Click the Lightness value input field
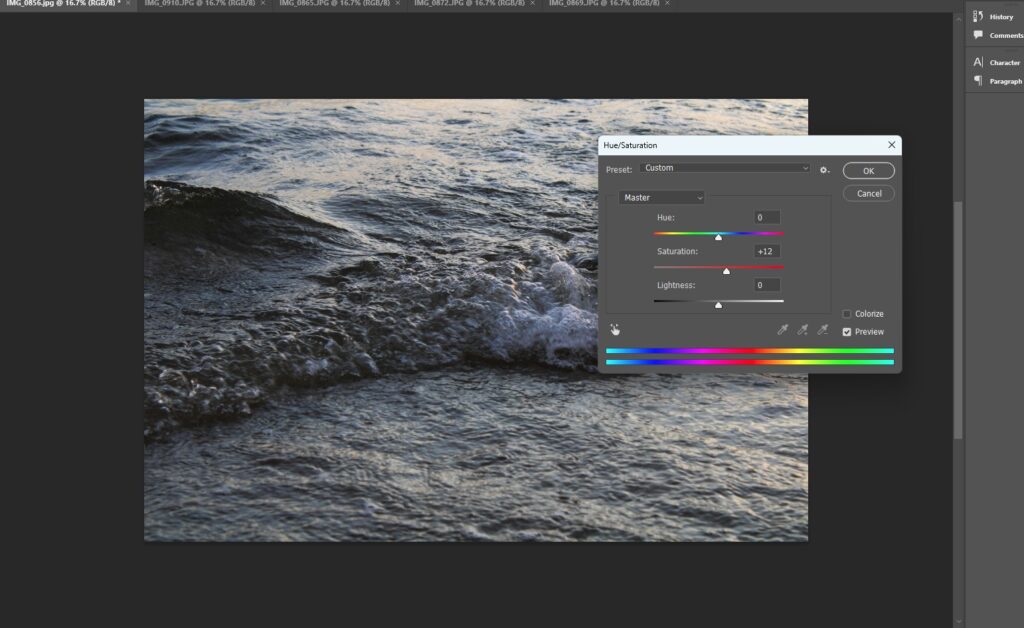The image size is (1024, 628). (767, 285)
